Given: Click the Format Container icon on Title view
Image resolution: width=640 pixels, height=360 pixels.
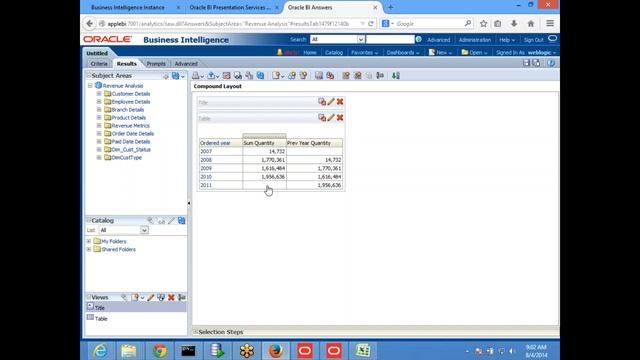Looking at the screenshot, I should tap(322, 102).
